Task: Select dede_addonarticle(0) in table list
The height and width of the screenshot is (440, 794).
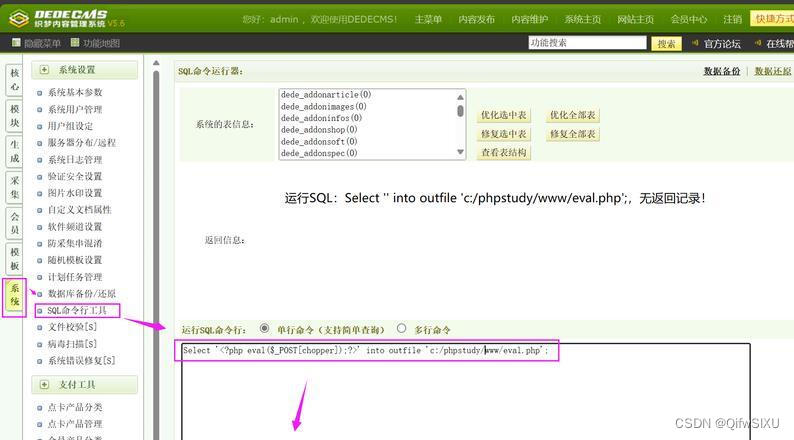Action: point(326,95)
